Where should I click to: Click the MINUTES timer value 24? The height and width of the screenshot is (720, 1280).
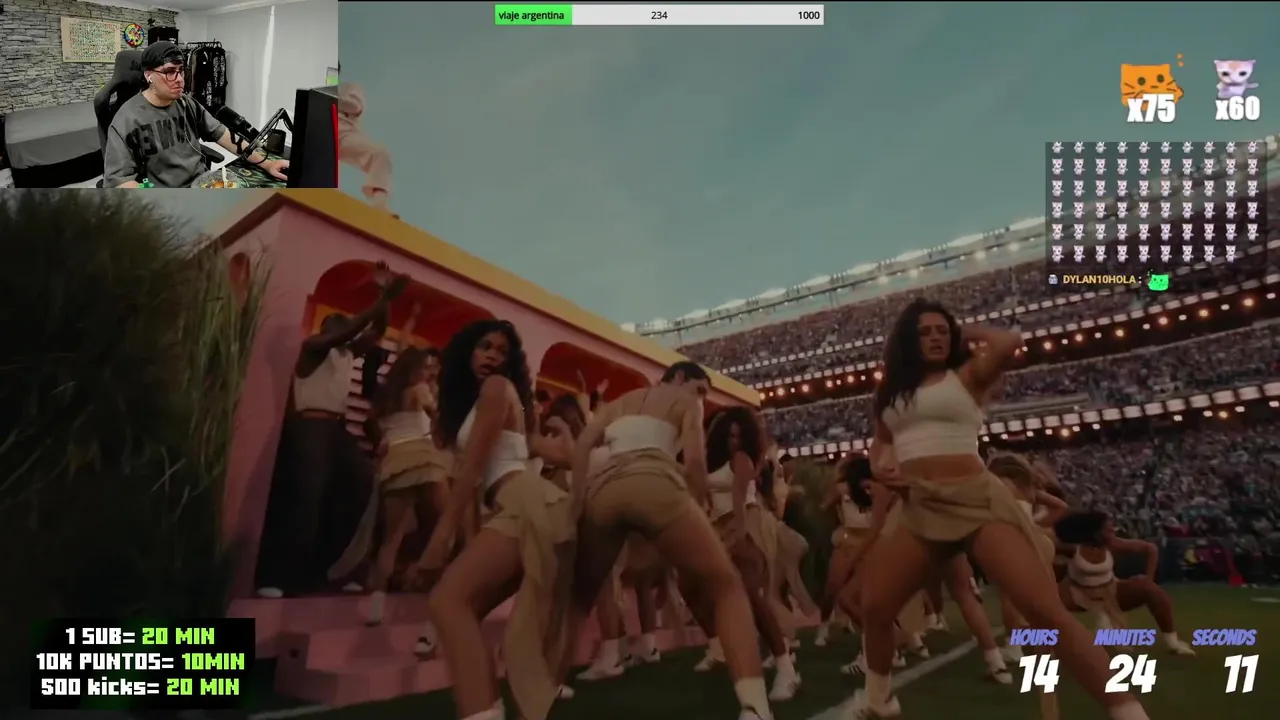[1131, 675]
